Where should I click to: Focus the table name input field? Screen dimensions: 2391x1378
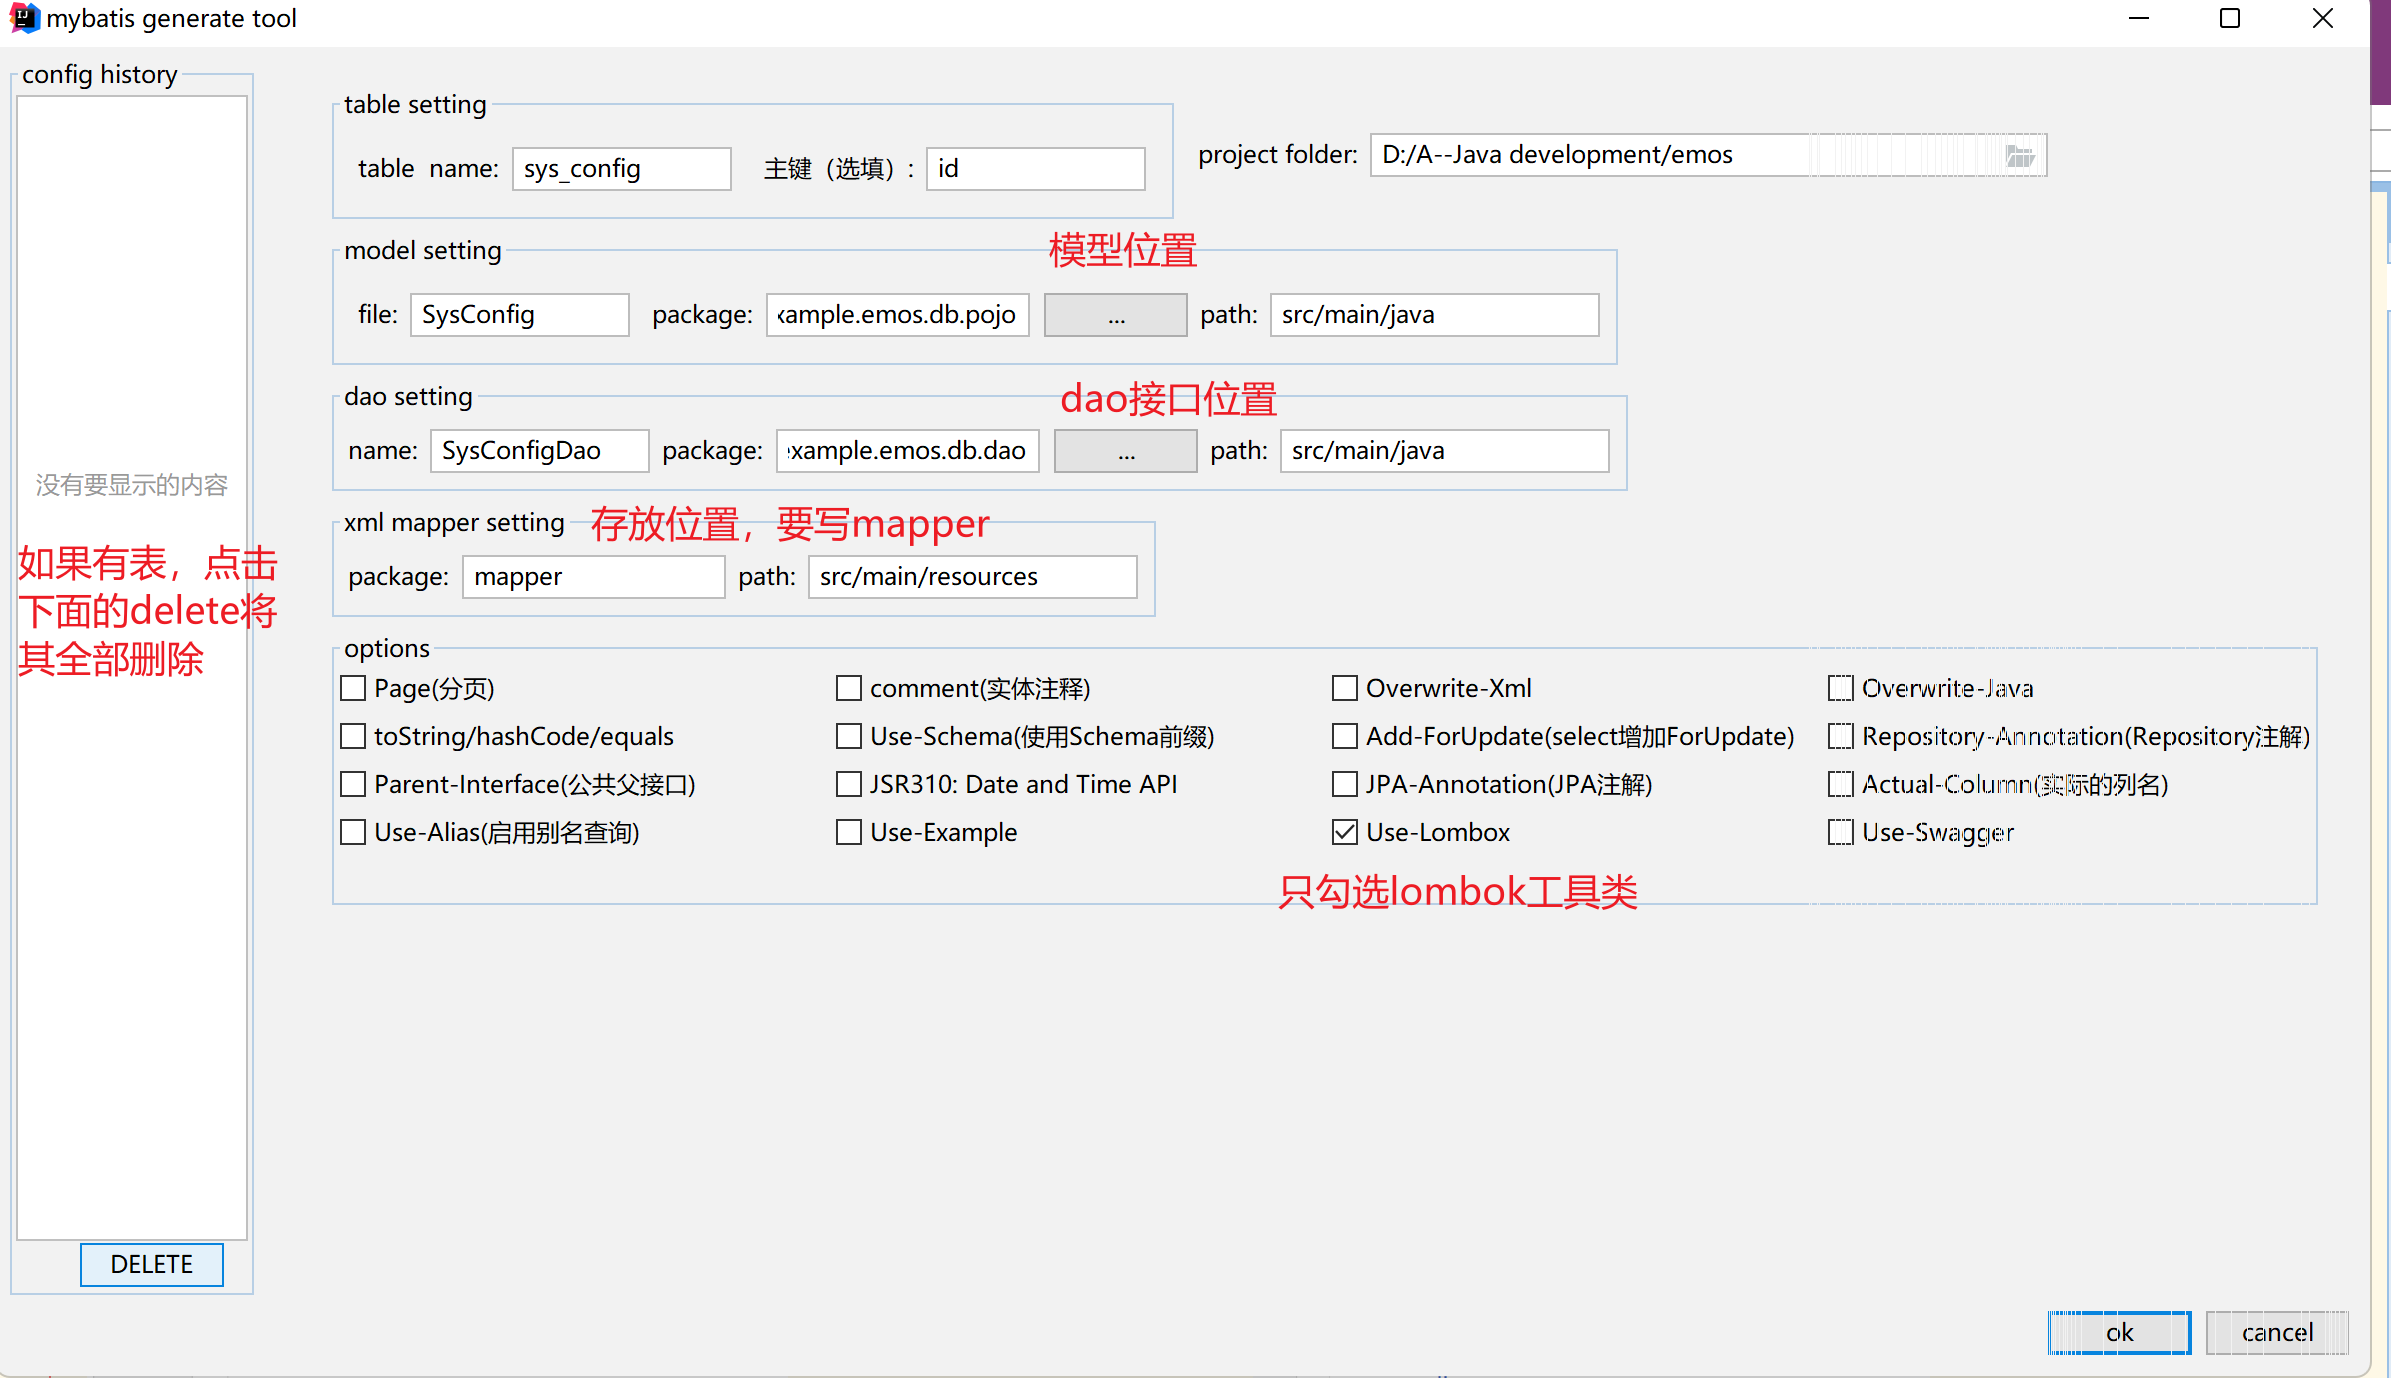pyautogui.click(x=621, y=169)
